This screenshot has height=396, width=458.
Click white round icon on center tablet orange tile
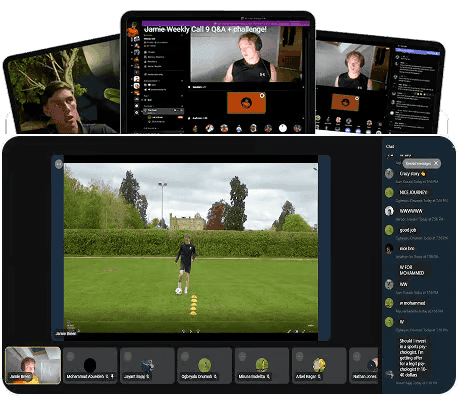point(262,96)
